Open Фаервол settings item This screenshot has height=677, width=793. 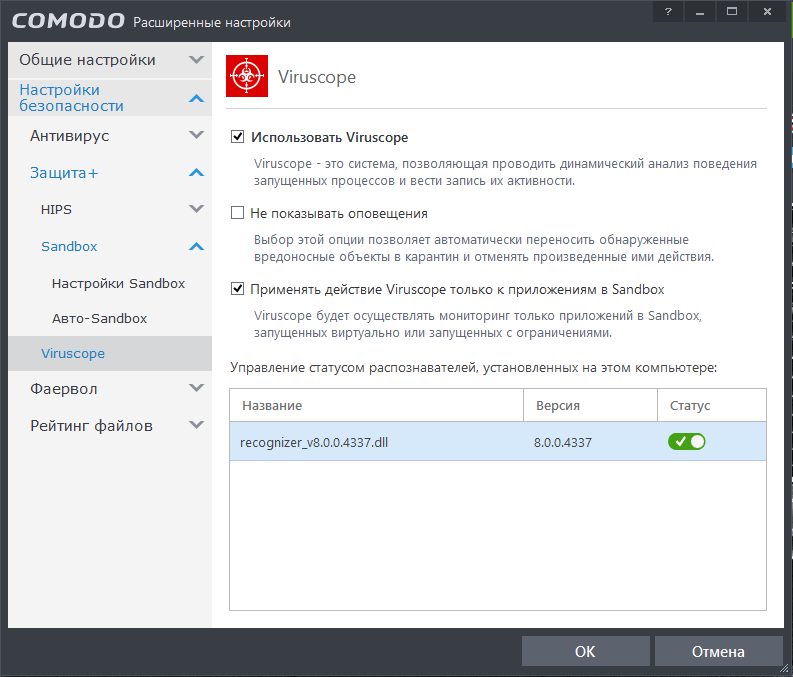pyautogui.click(x=110, y=389)
